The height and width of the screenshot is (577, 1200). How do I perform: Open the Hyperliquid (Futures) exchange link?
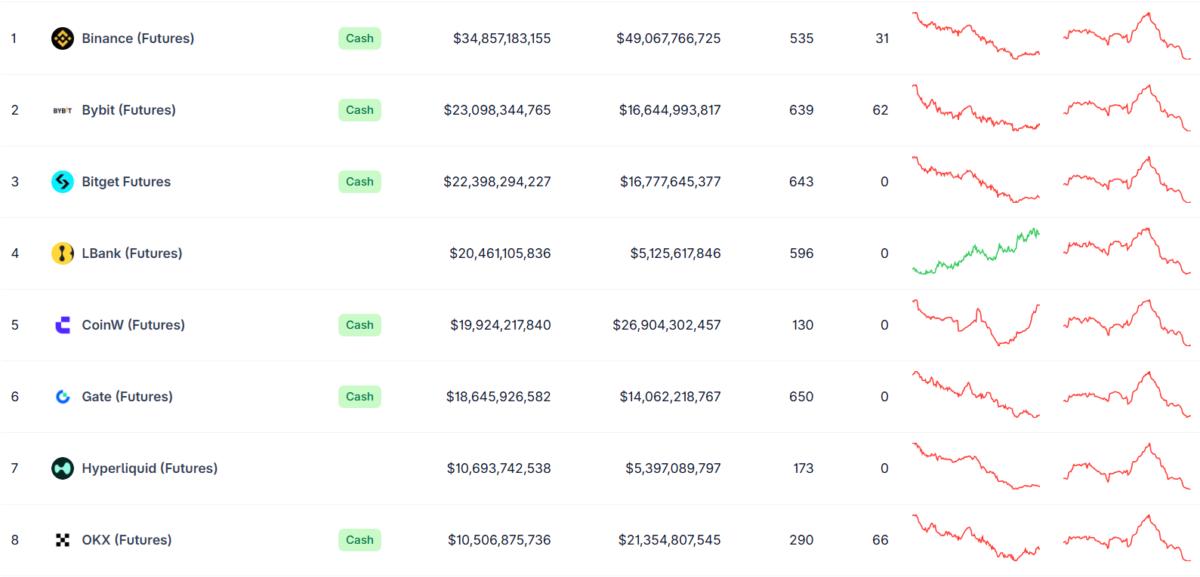click(150, 468)
